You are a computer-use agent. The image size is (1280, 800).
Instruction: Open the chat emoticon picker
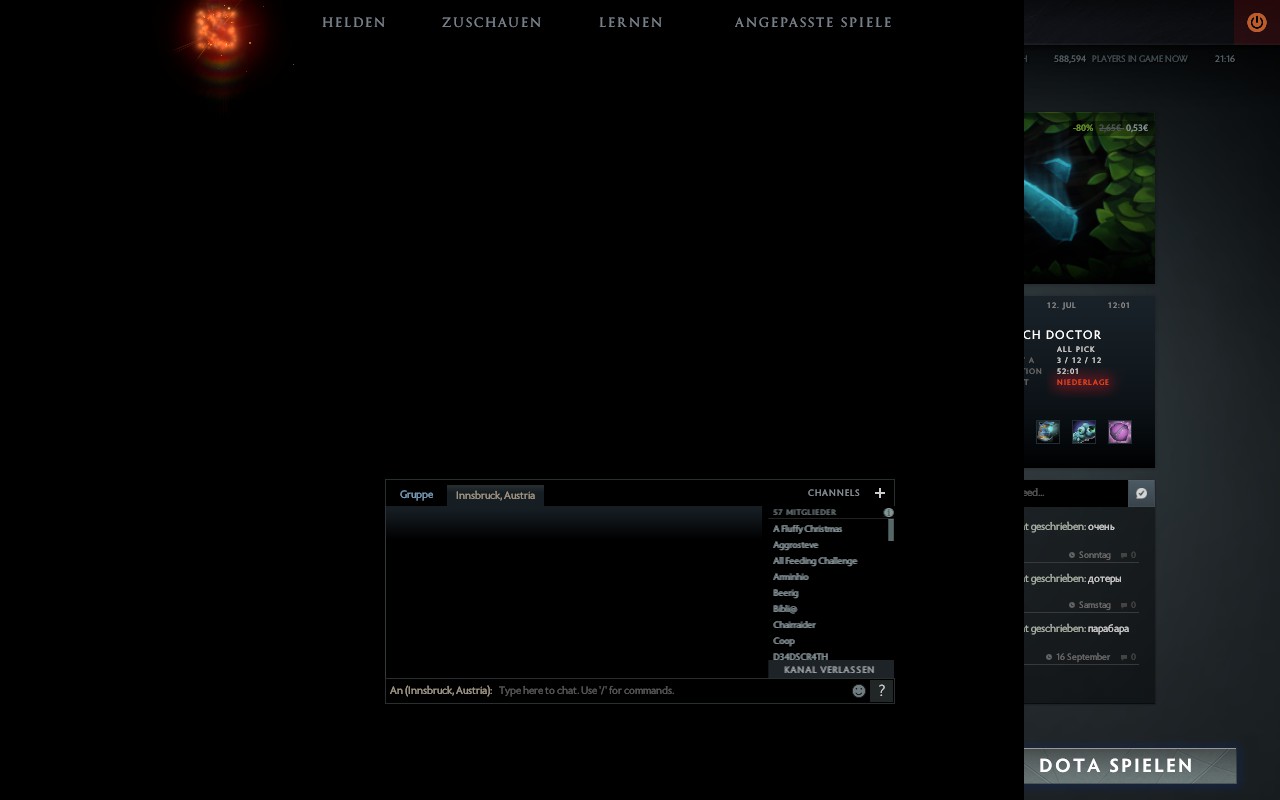tap(858, 691)
